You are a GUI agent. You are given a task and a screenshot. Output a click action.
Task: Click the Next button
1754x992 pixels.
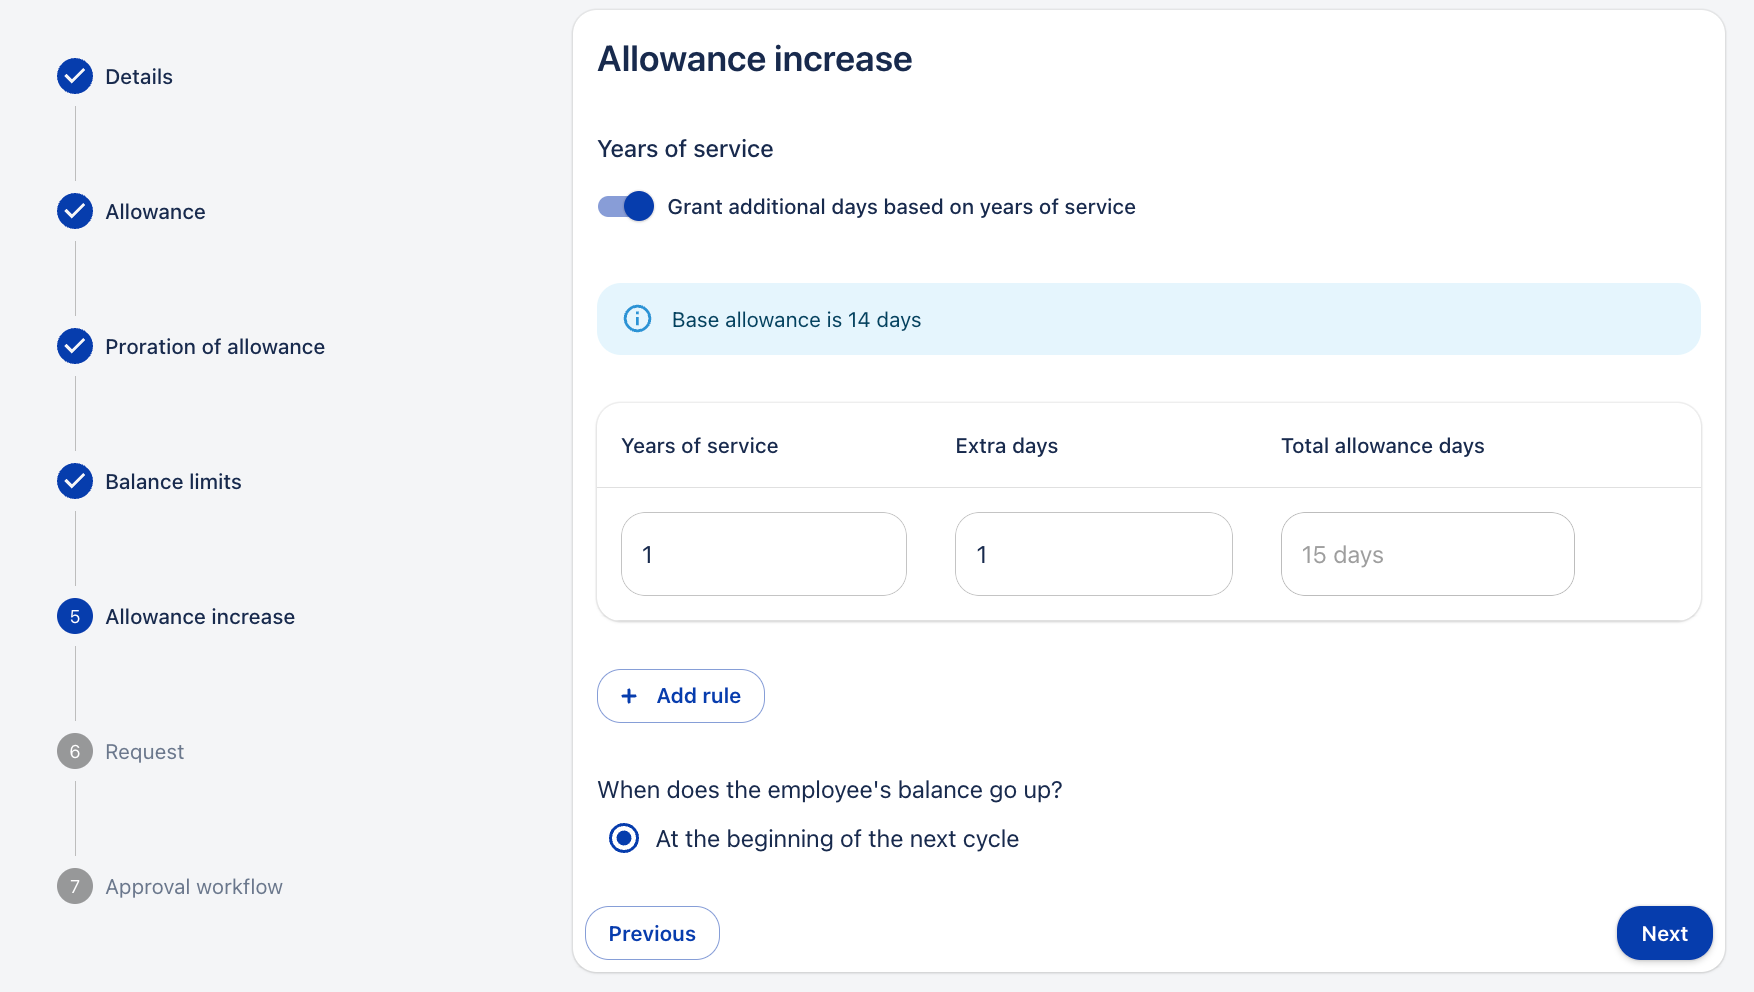coord(1664,933)
